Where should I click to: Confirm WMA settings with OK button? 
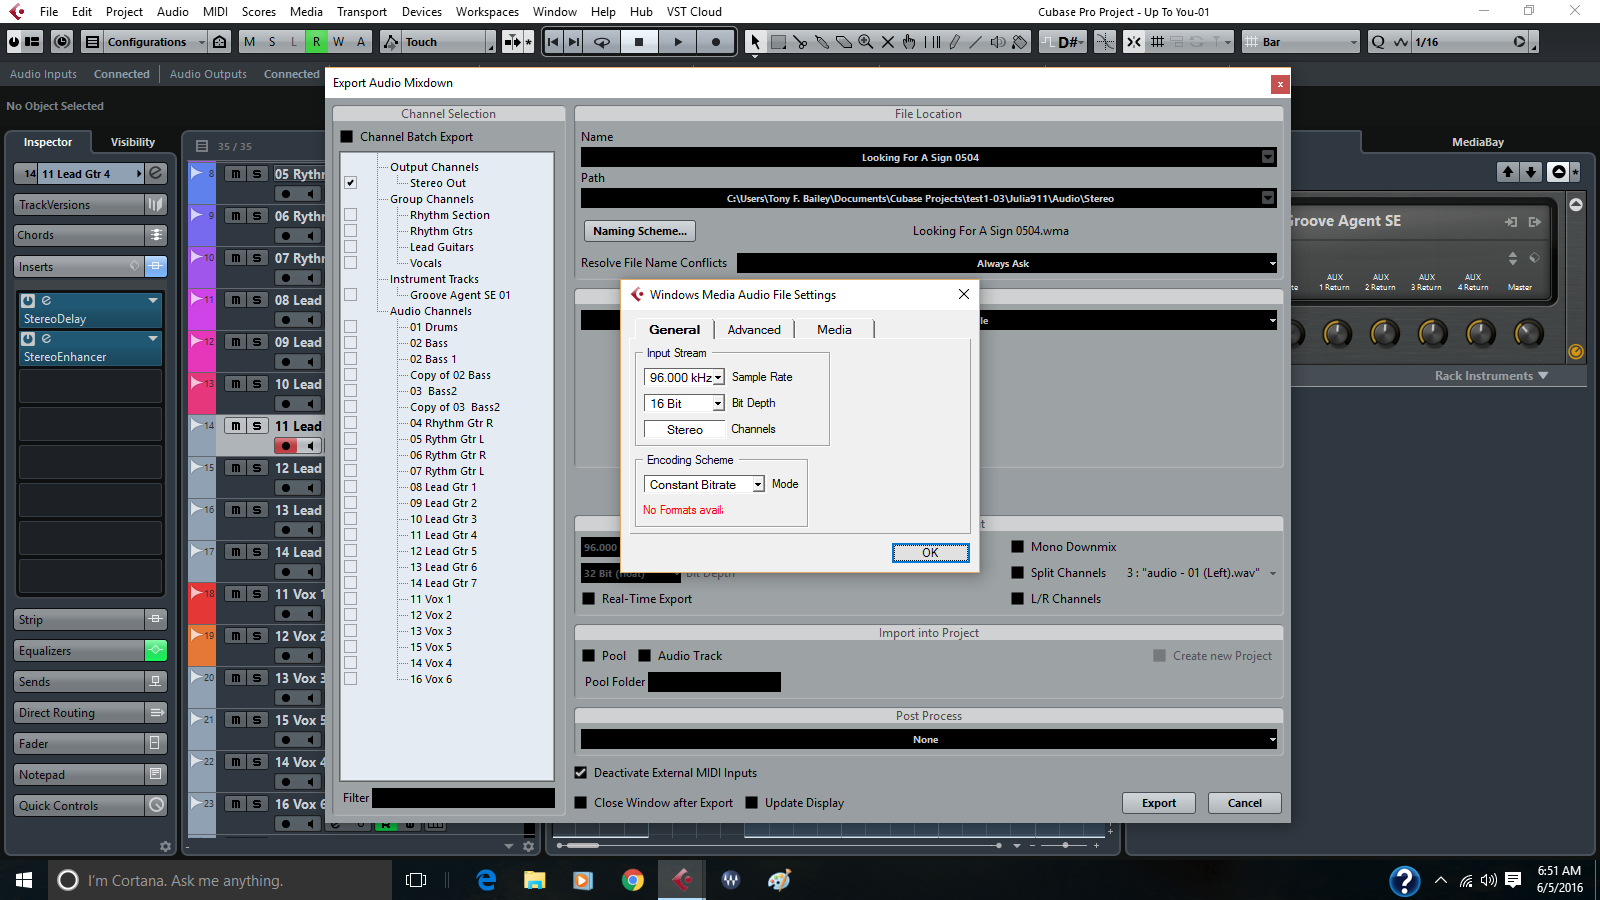click(x=930, y=553)
